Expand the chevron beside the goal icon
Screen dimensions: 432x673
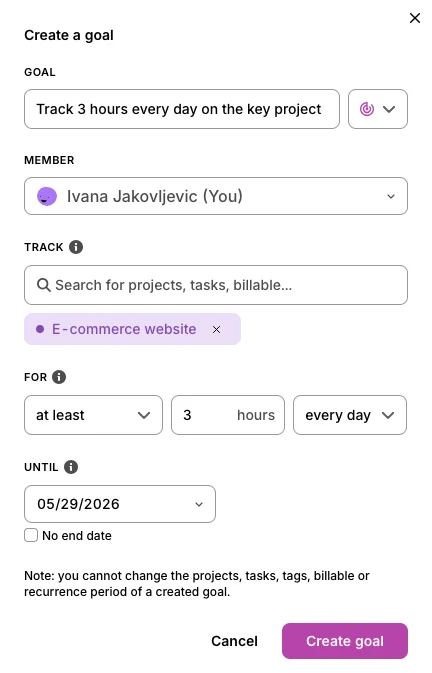coord(389,109)
